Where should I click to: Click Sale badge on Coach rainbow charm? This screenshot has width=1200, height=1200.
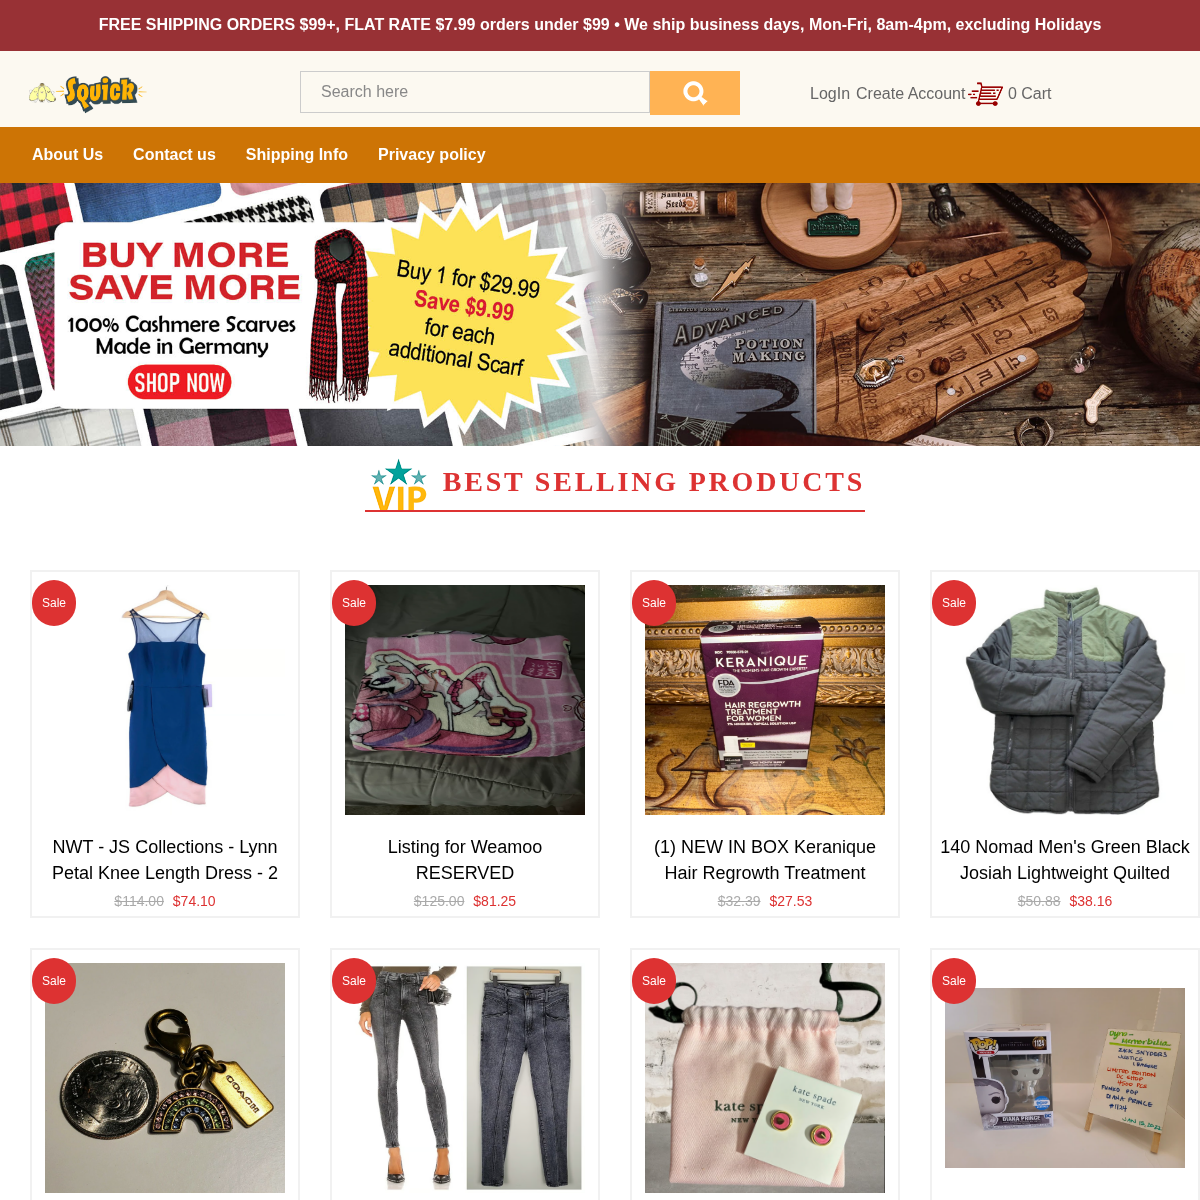pyautogui.click(x=54, y=981)
